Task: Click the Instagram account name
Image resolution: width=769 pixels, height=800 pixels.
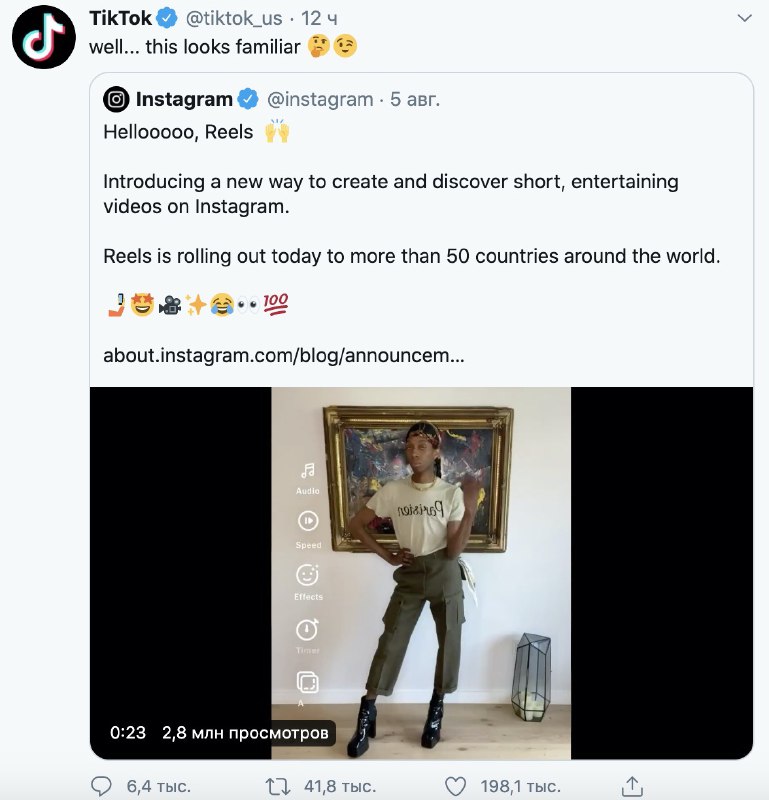Action: coord(184,99)
